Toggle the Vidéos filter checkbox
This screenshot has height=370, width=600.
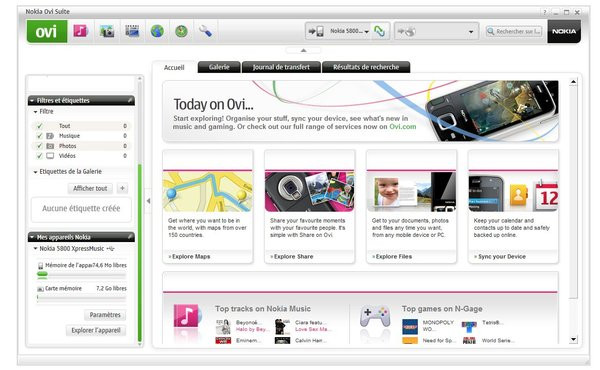pos(39,156)
